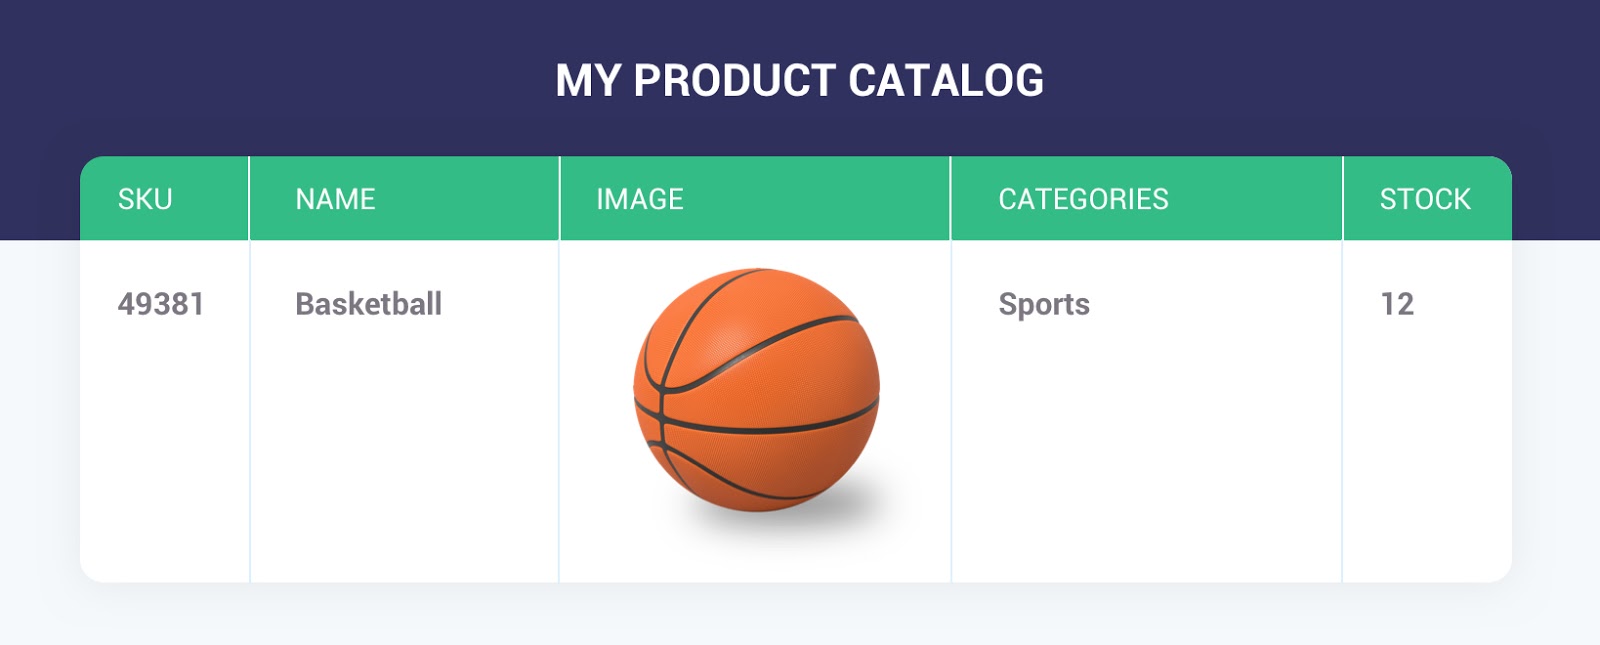Click the STOCK column header
1600x645 pixels.
[x=1425, y=198]
